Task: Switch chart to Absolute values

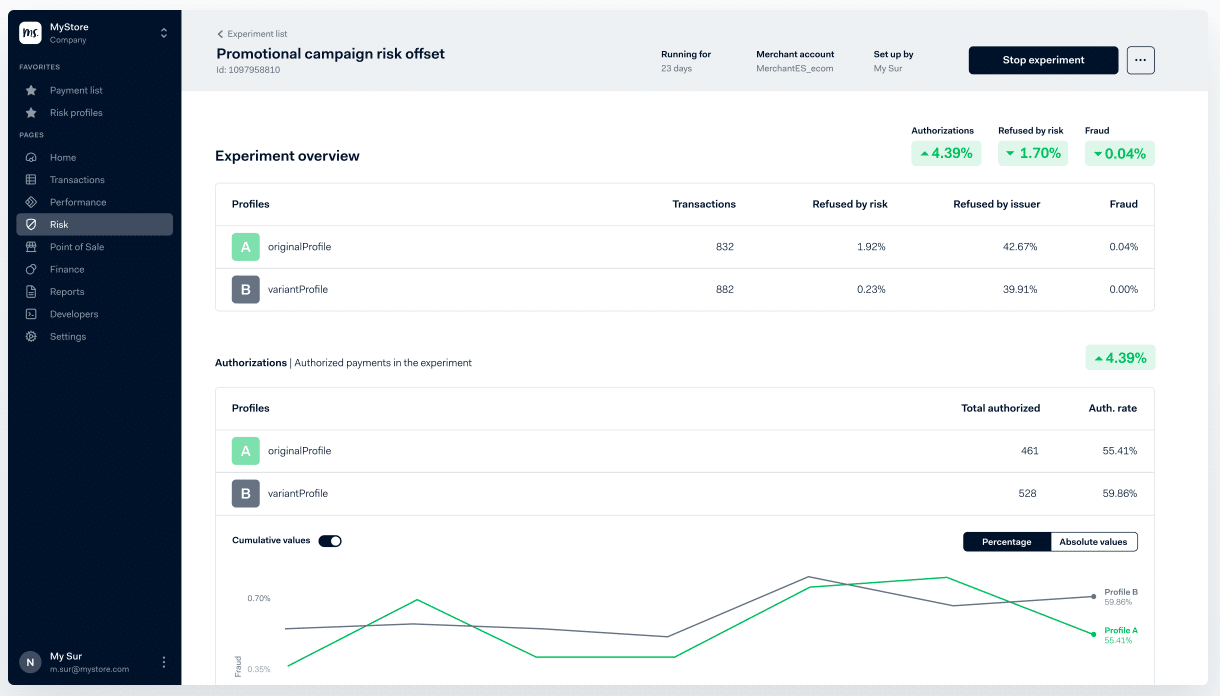Action: tap(1093, 541)
